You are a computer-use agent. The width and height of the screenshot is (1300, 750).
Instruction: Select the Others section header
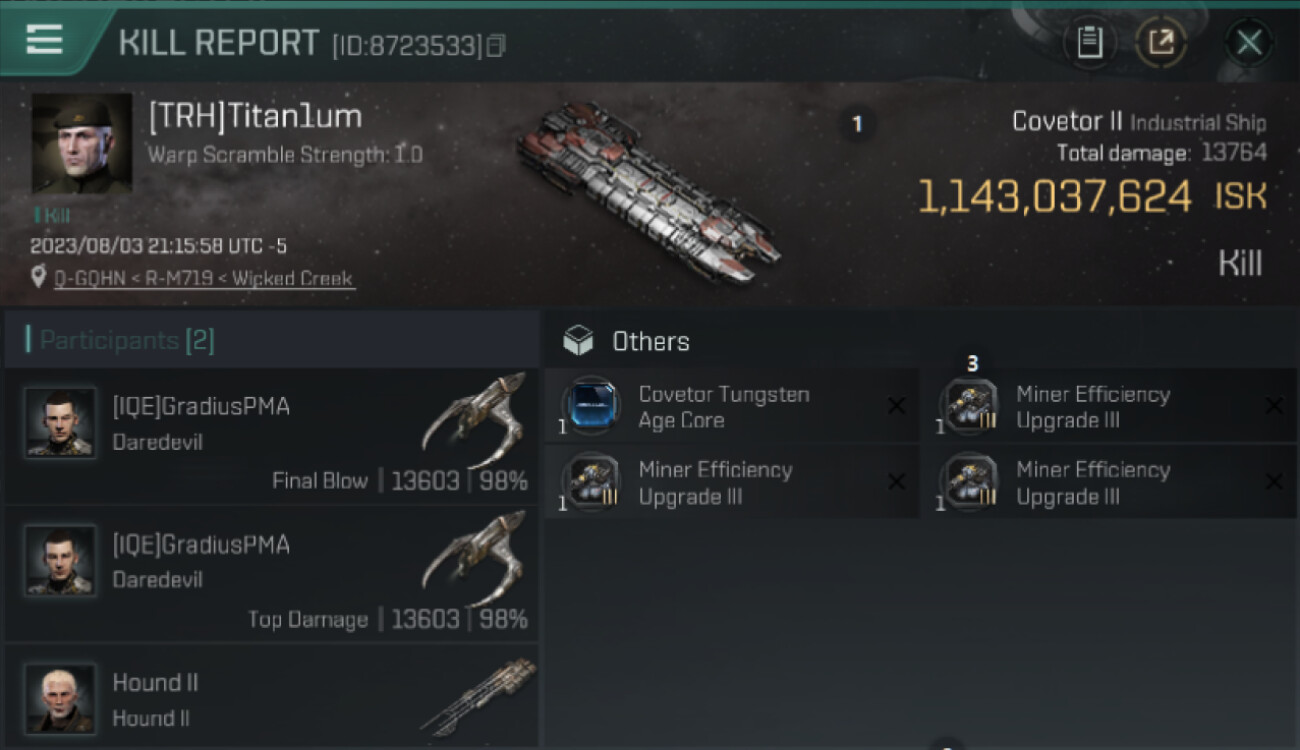pos(650,342)
